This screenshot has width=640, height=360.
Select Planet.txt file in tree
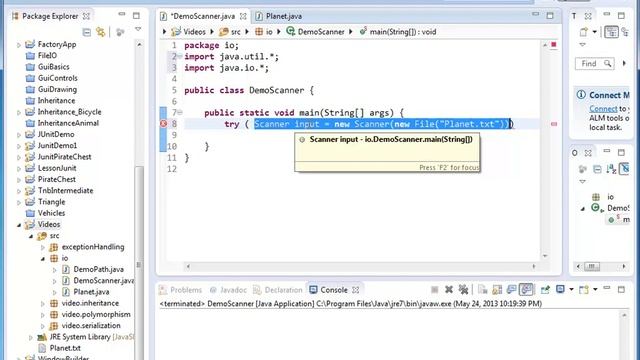pyautogui.click(x=60, y=348)
